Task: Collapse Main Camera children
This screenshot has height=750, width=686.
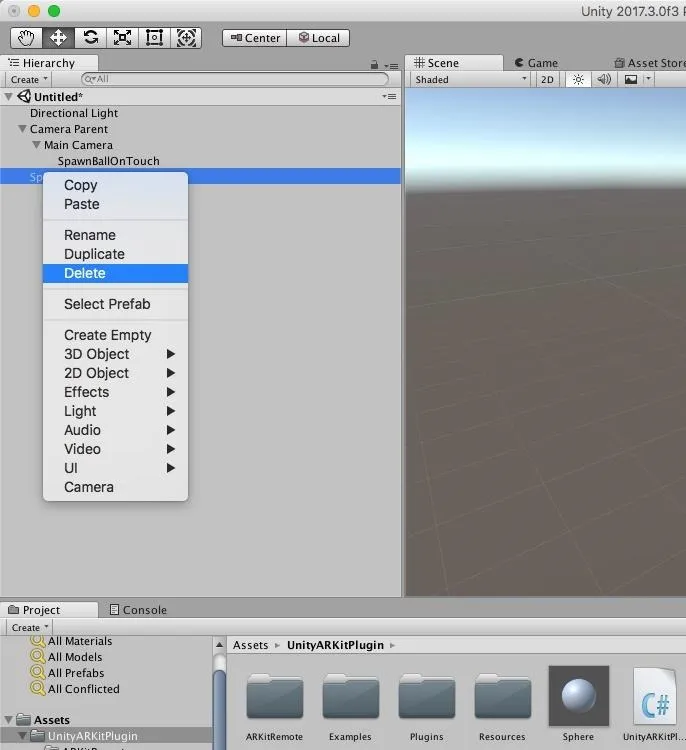Action: tap(36, 144)
